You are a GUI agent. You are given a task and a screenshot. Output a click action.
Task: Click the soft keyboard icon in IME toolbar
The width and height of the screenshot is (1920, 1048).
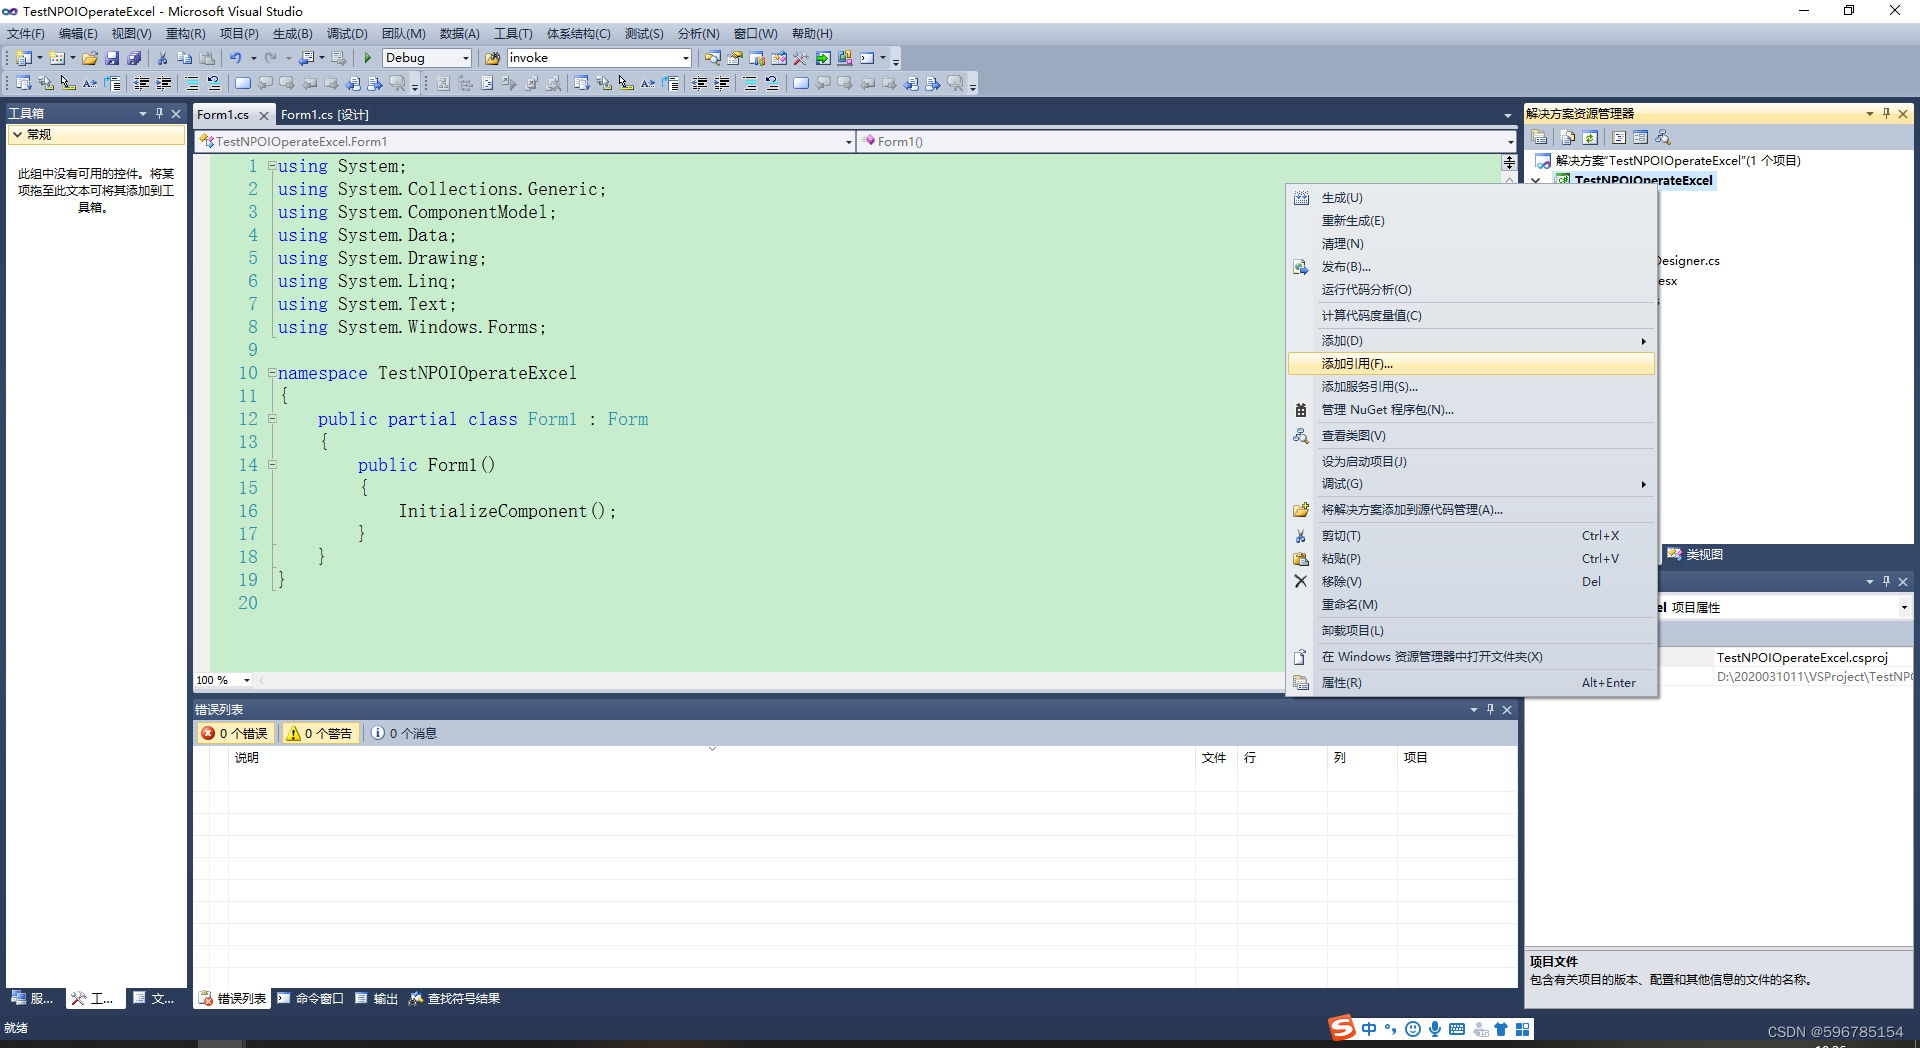(x=1457, y=1029)
